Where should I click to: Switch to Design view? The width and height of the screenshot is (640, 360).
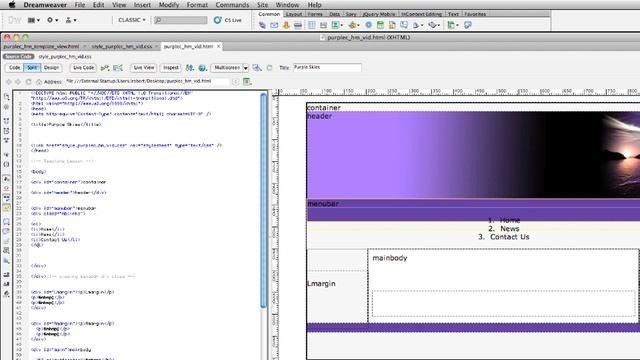[x=51, y=68]
